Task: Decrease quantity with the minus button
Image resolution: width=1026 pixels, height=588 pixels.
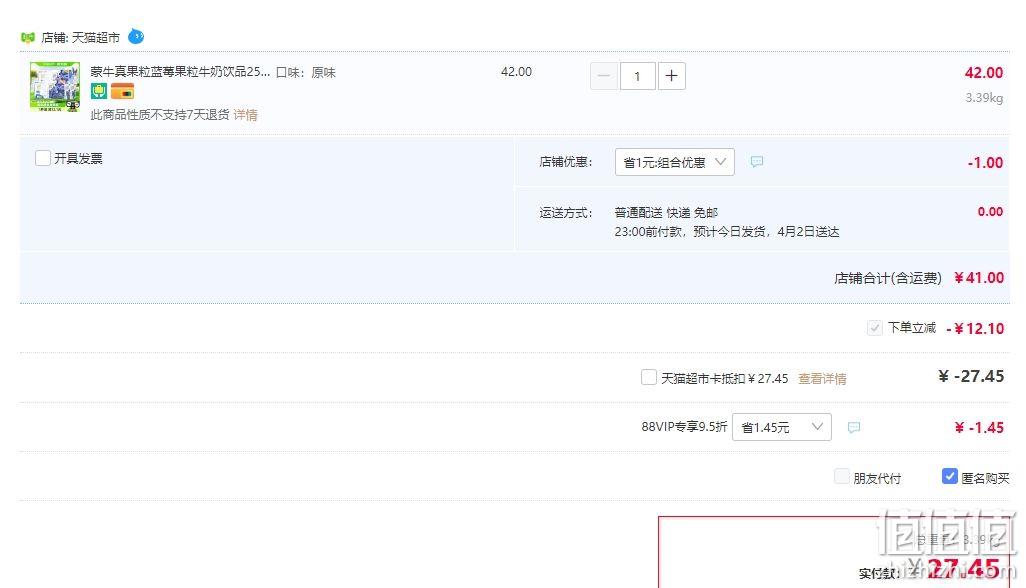Action: pos(604,76)
